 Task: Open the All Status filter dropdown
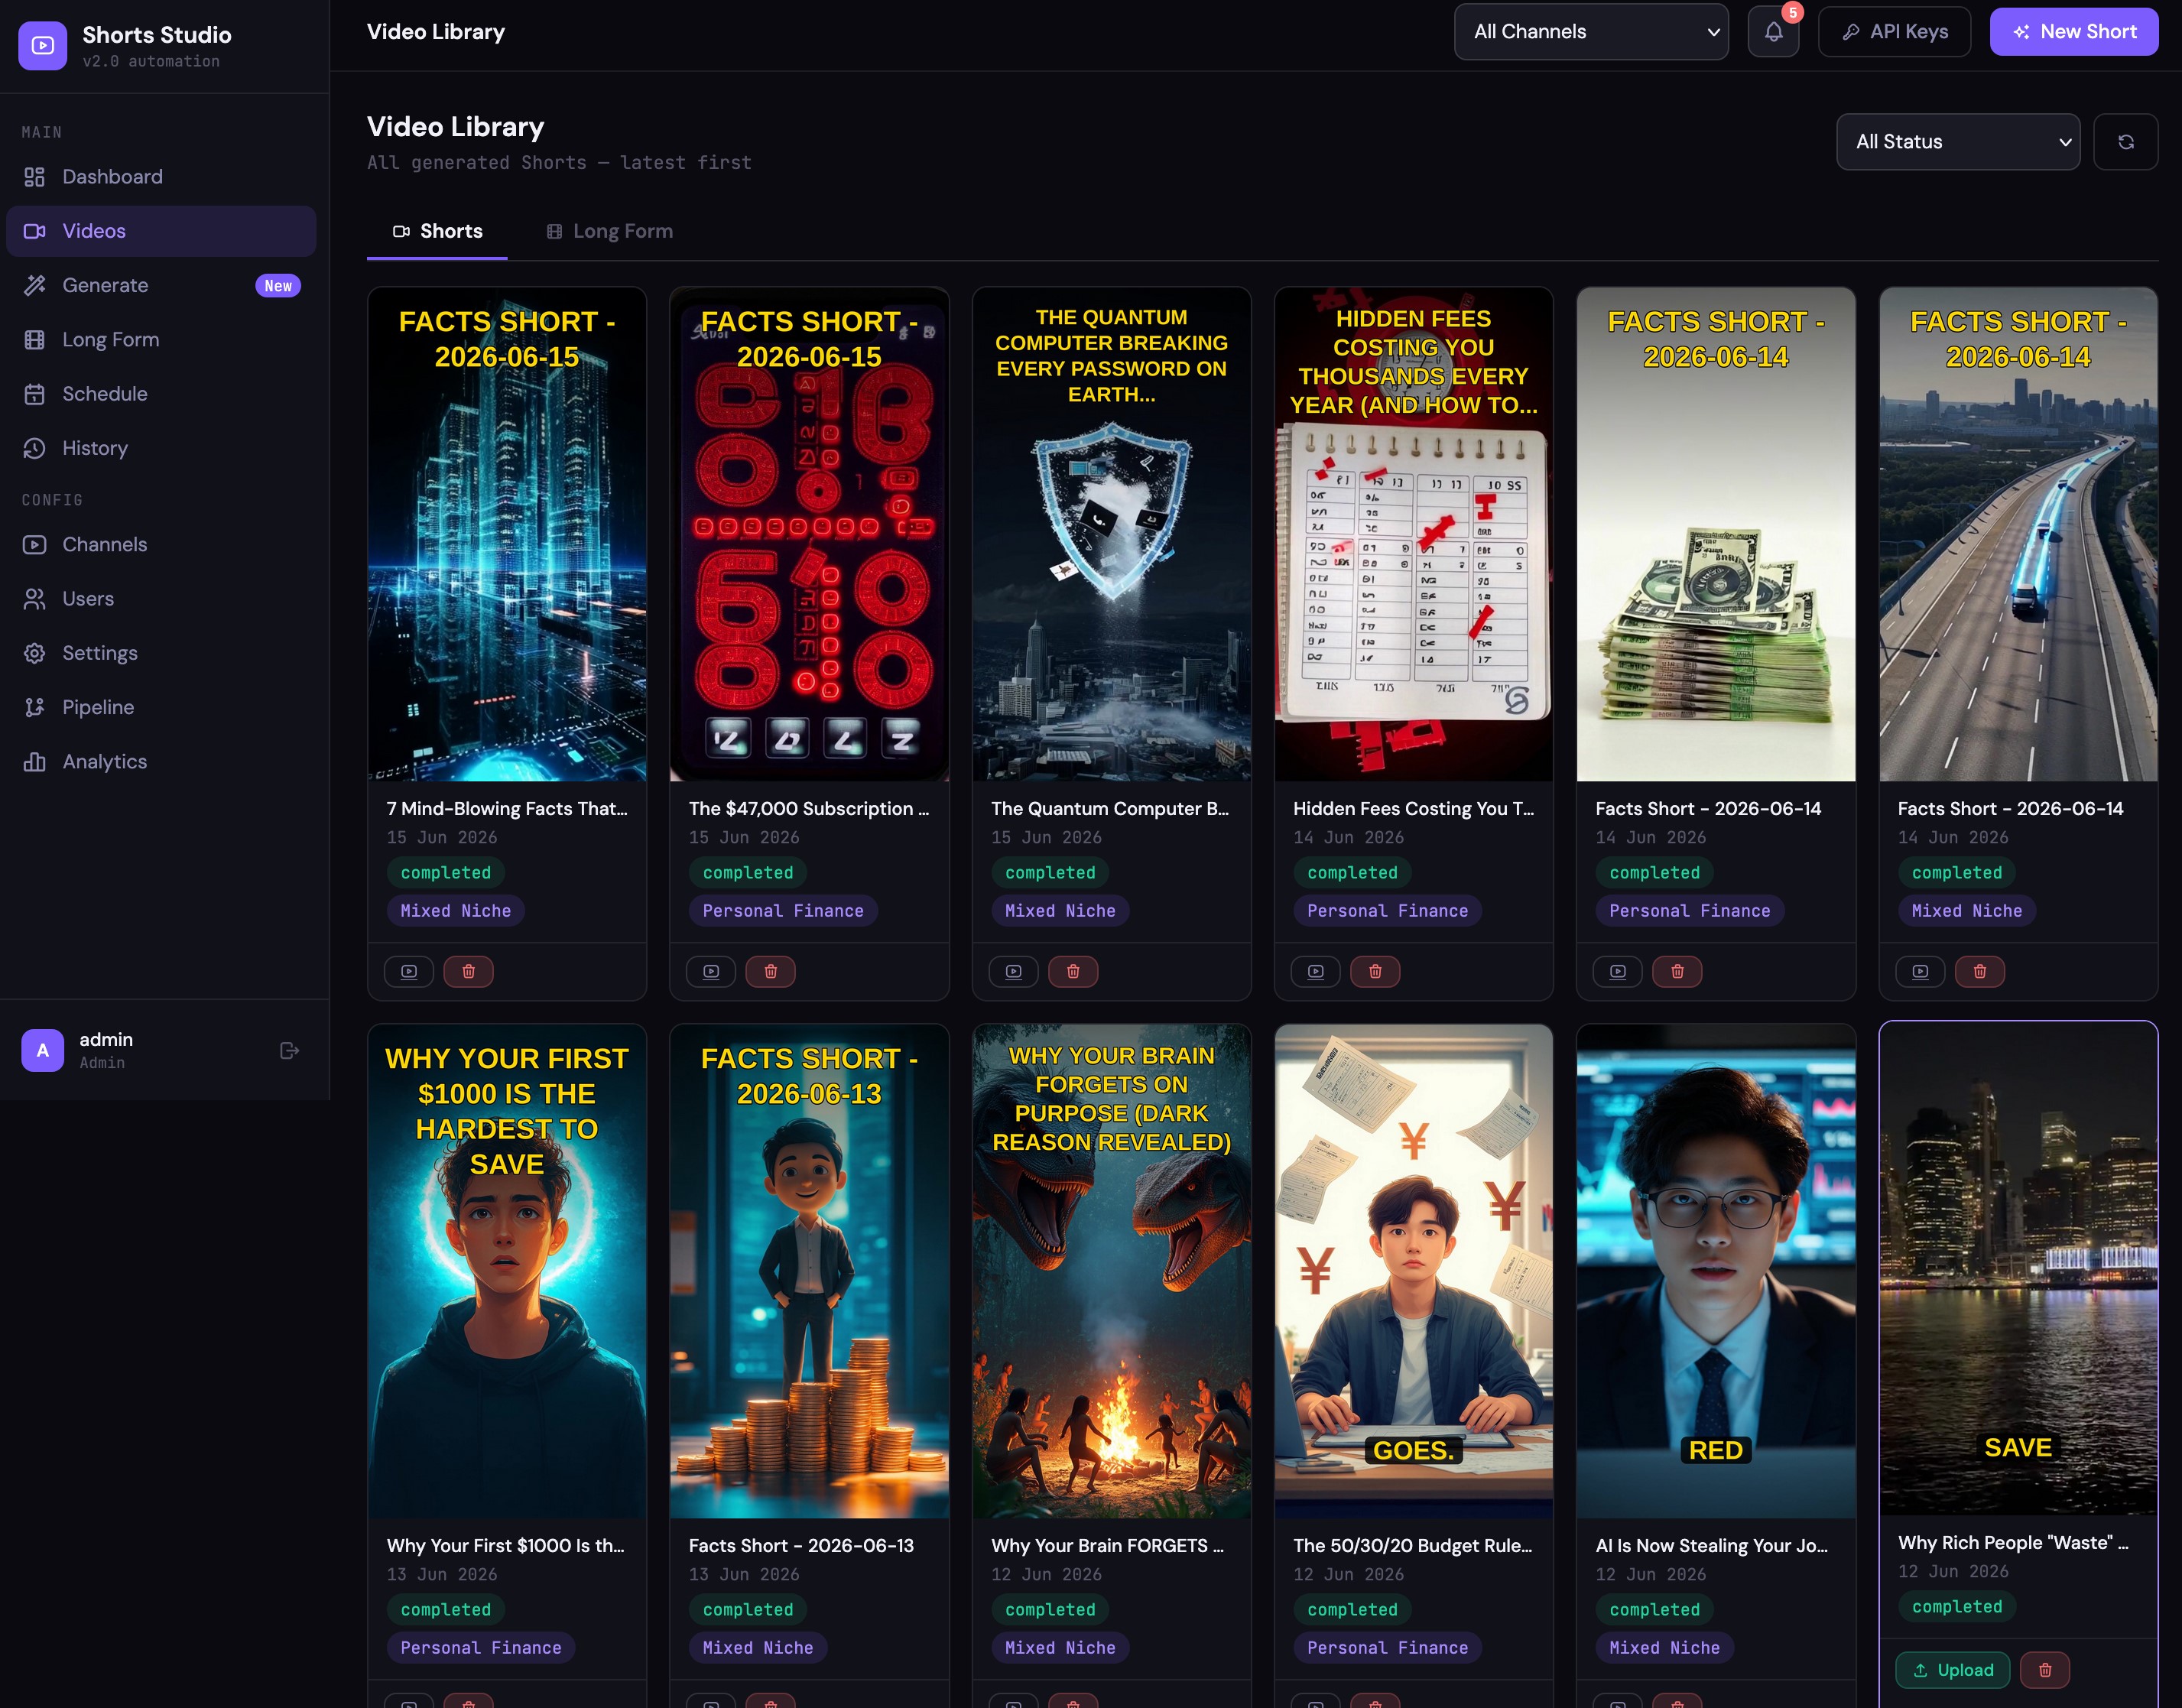1958,142
